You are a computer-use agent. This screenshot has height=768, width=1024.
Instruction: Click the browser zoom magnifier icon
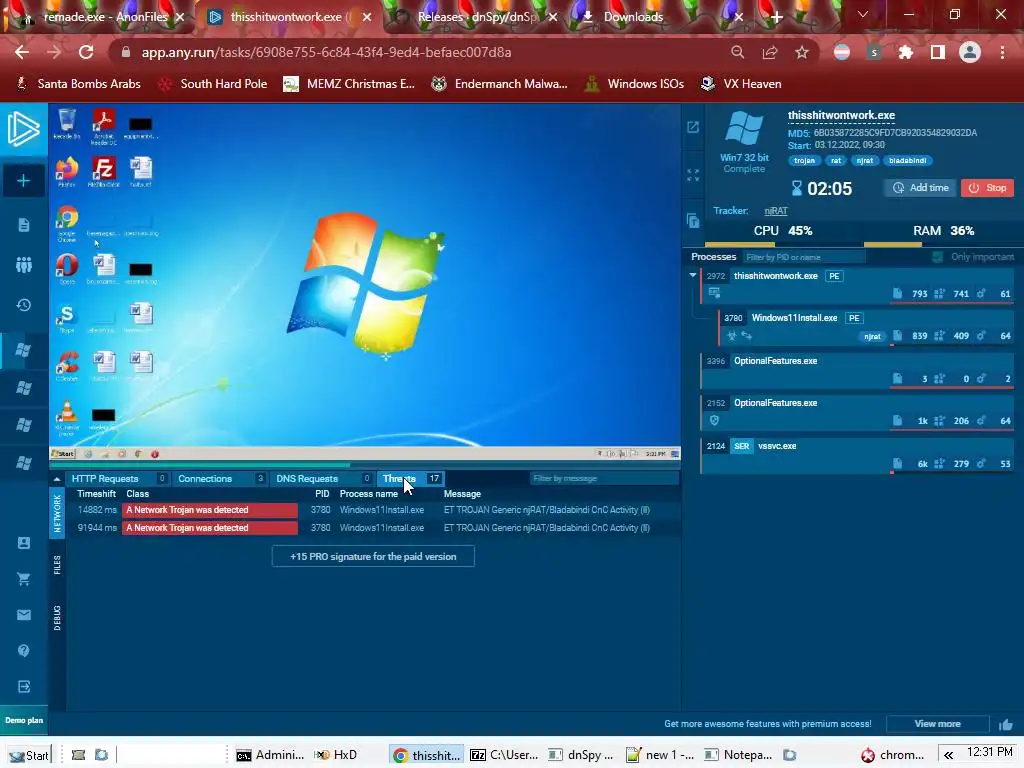coord(737,52)
